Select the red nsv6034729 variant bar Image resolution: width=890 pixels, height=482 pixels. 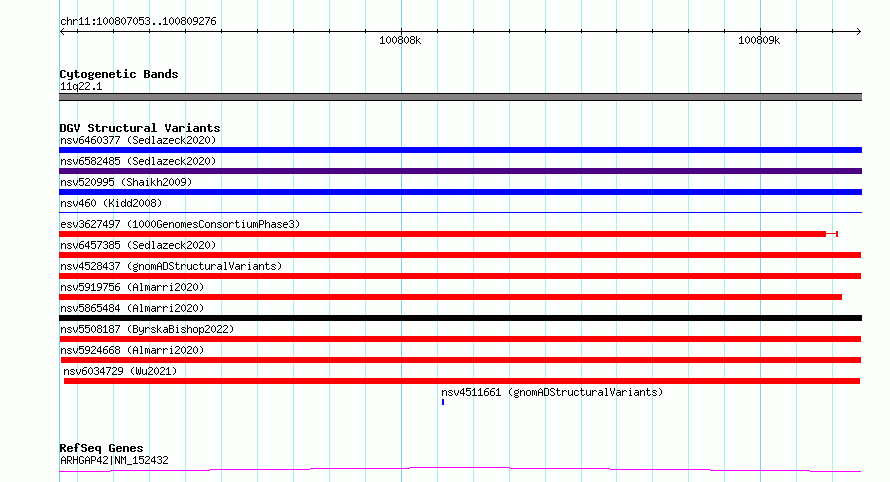pos(462,381)
